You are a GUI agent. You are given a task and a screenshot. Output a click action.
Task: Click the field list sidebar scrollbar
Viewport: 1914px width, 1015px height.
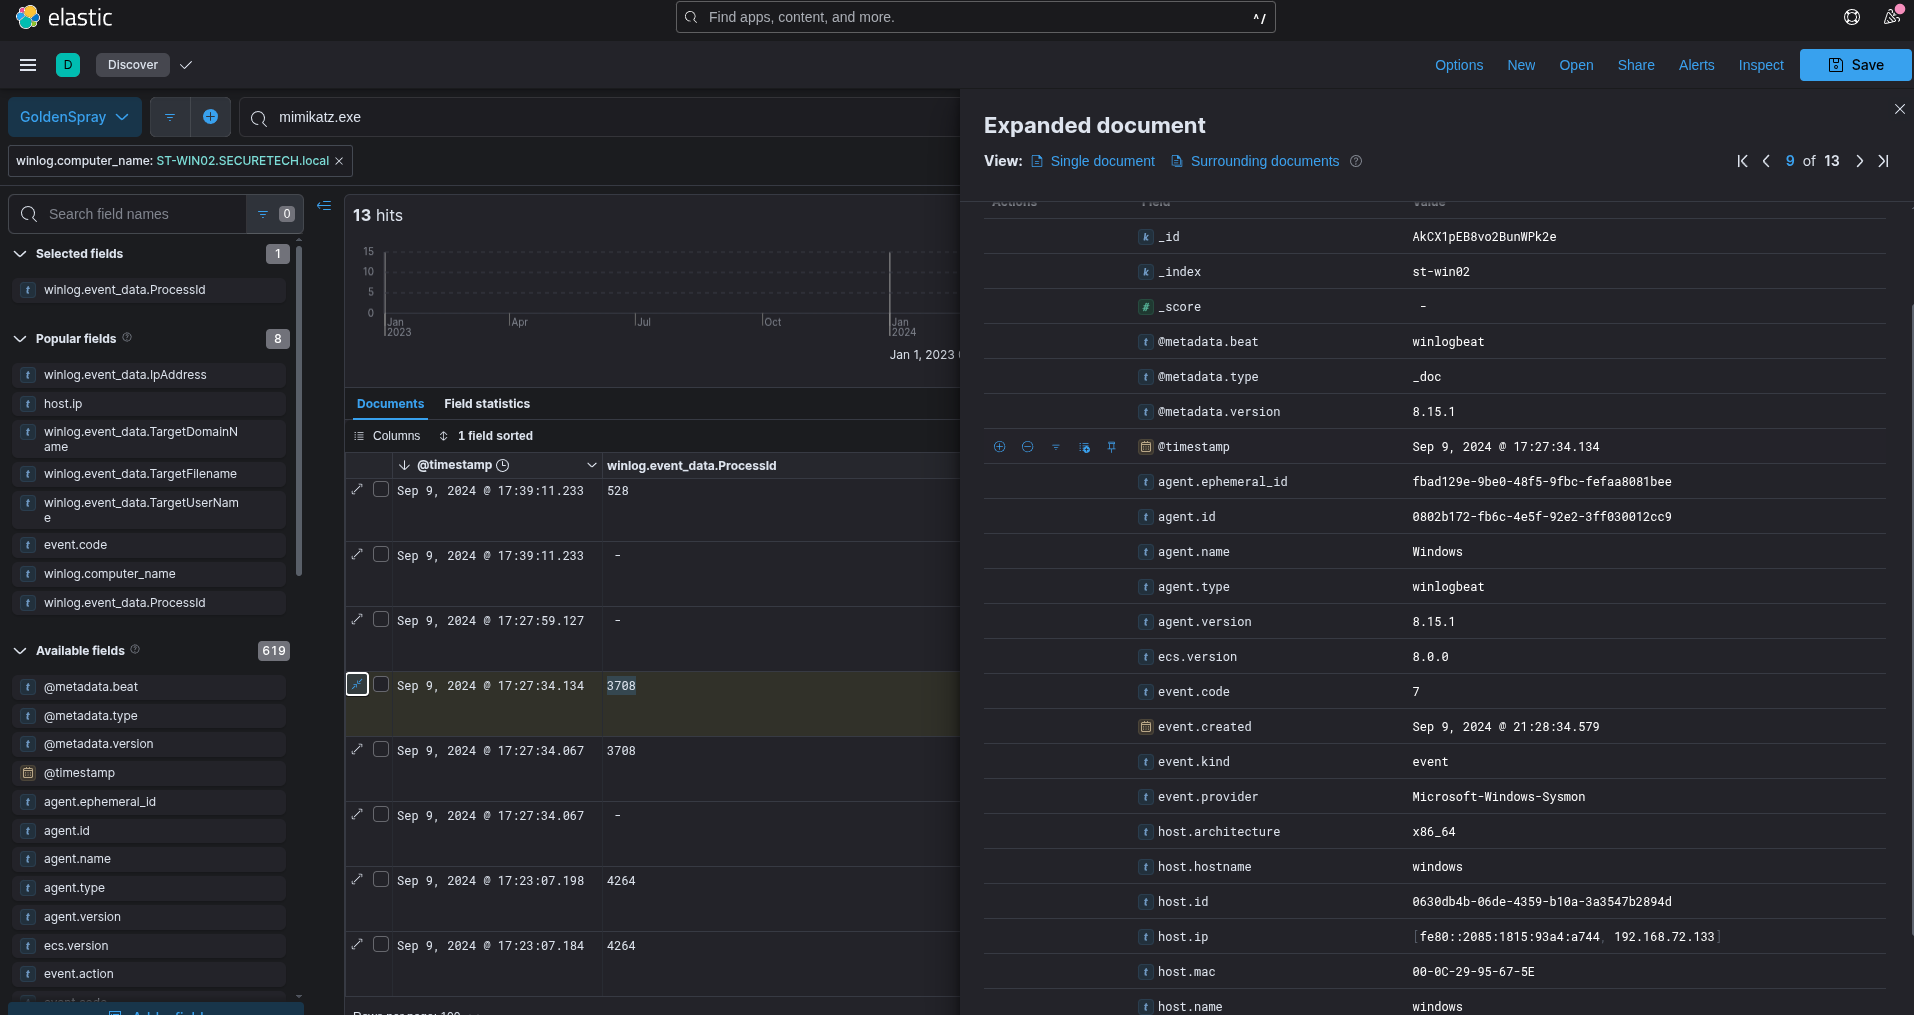tap(299, 410)
